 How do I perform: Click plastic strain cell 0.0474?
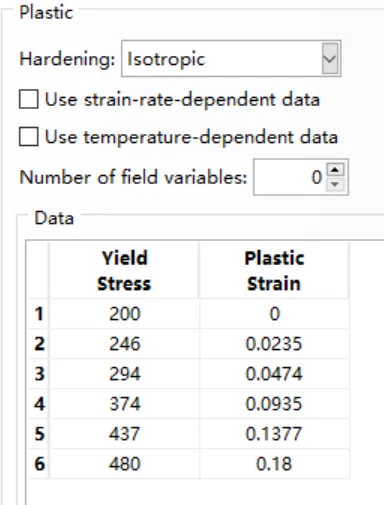click(x=274, y=374)
